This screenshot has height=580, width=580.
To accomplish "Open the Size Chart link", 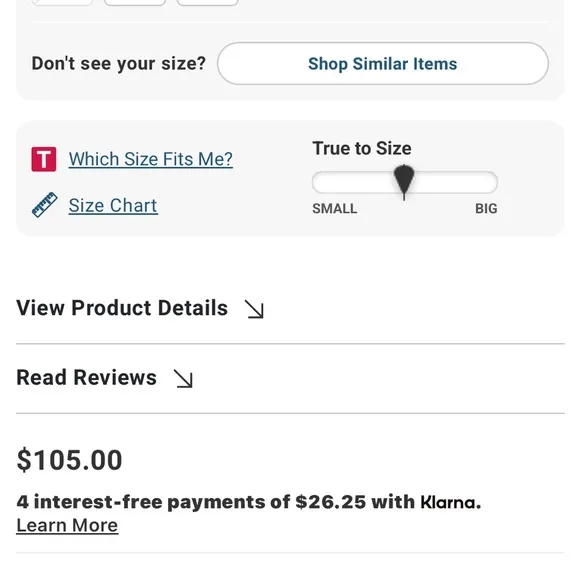I will tap(113, 205).
